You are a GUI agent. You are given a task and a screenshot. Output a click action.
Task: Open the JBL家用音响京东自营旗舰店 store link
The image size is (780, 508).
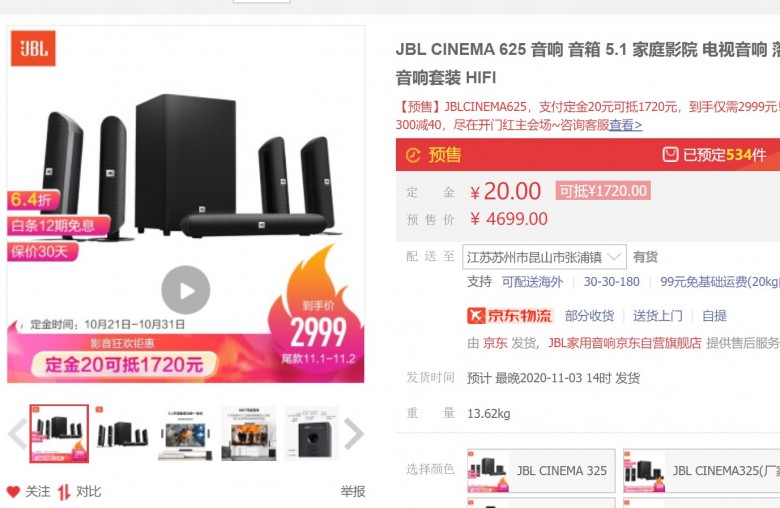(624, 343)
